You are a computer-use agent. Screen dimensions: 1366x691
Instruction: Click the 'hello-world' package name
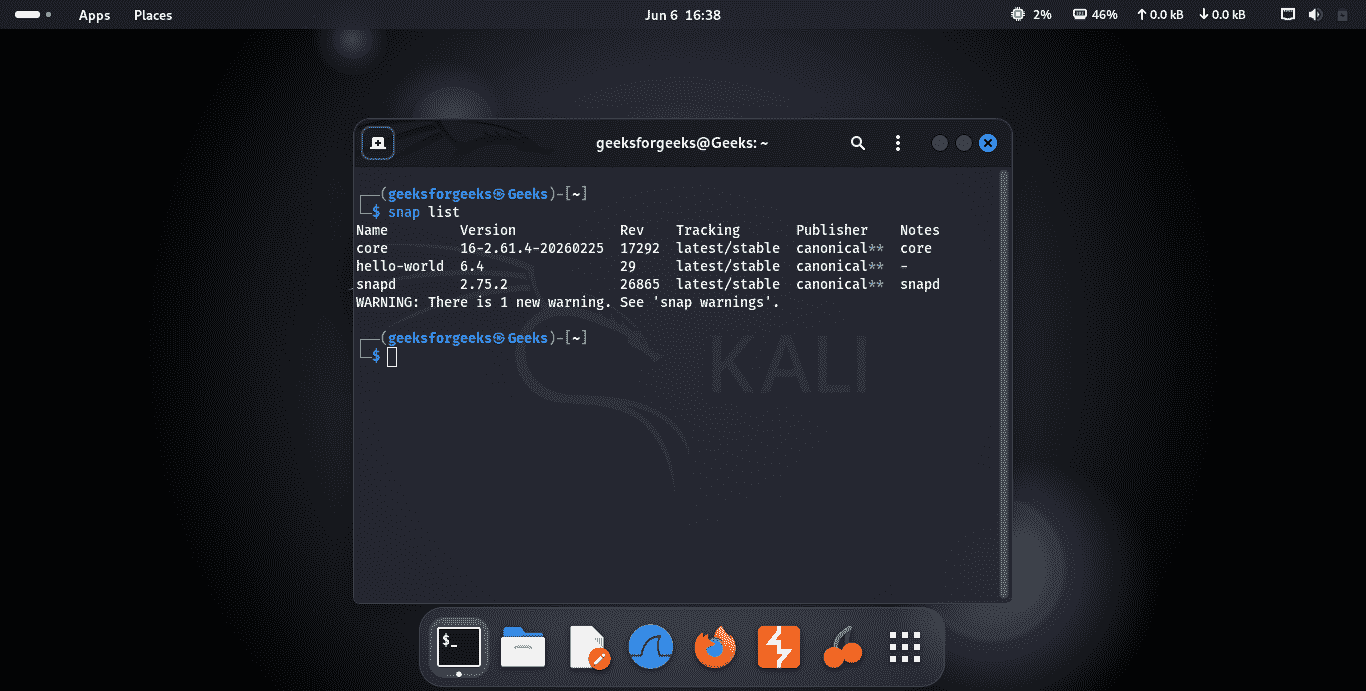coord(400,266)
